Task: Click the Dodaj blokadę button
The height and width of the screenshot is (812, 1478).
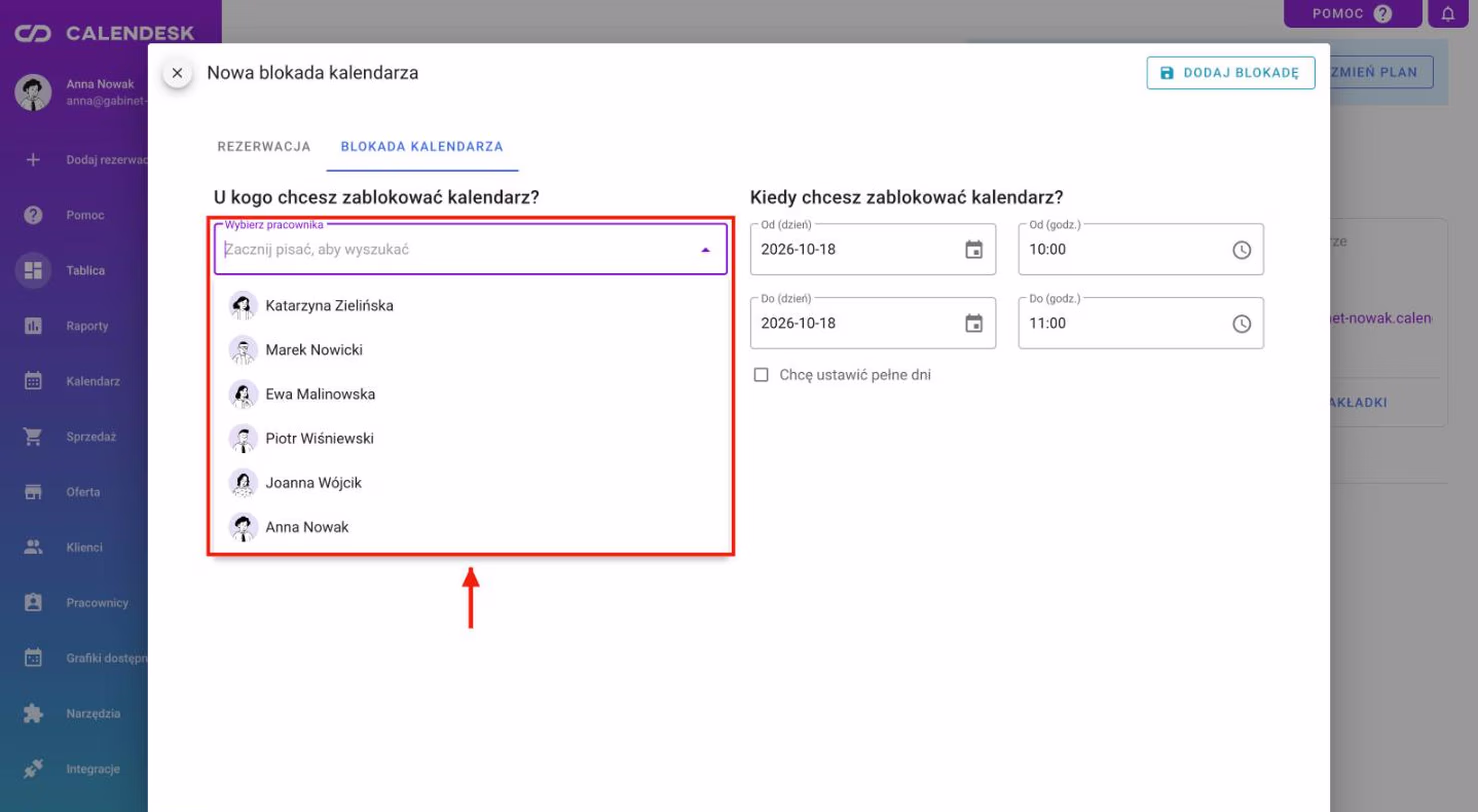Action: pos(1231,72)
